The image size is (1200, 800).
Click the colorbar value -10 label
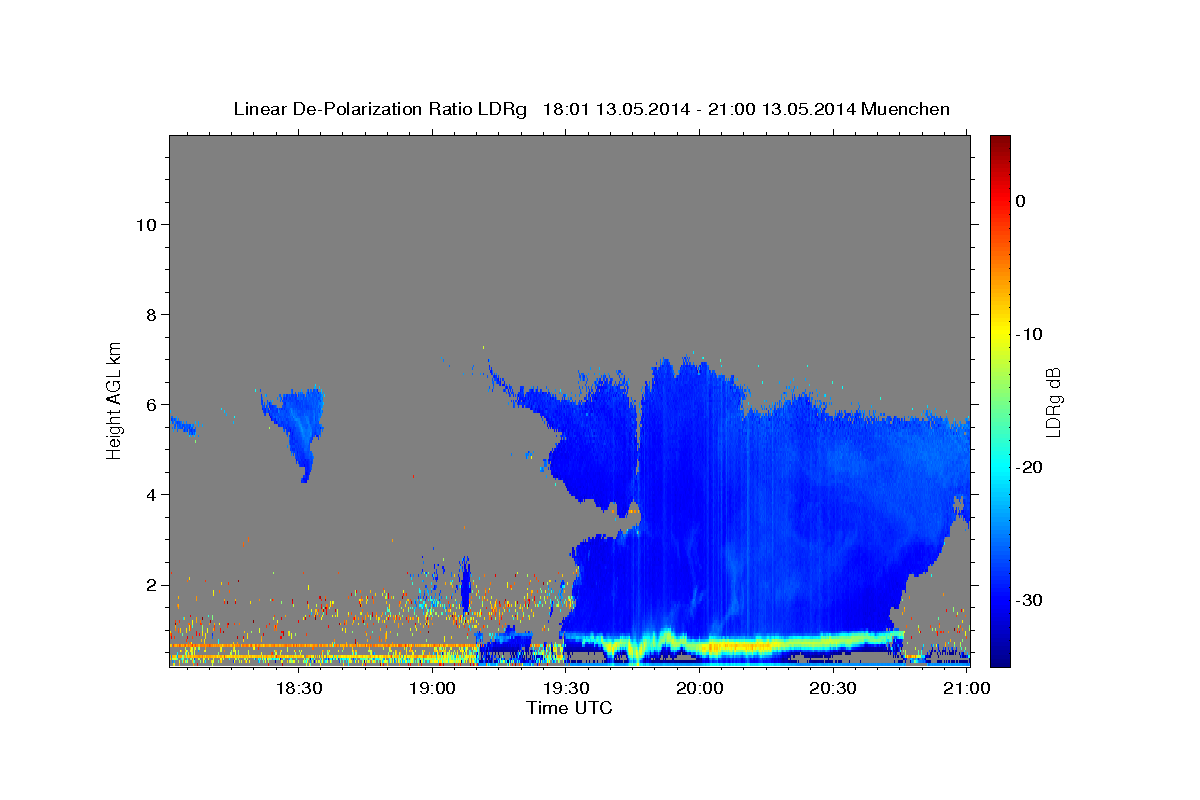click(x=1029, y=334)
